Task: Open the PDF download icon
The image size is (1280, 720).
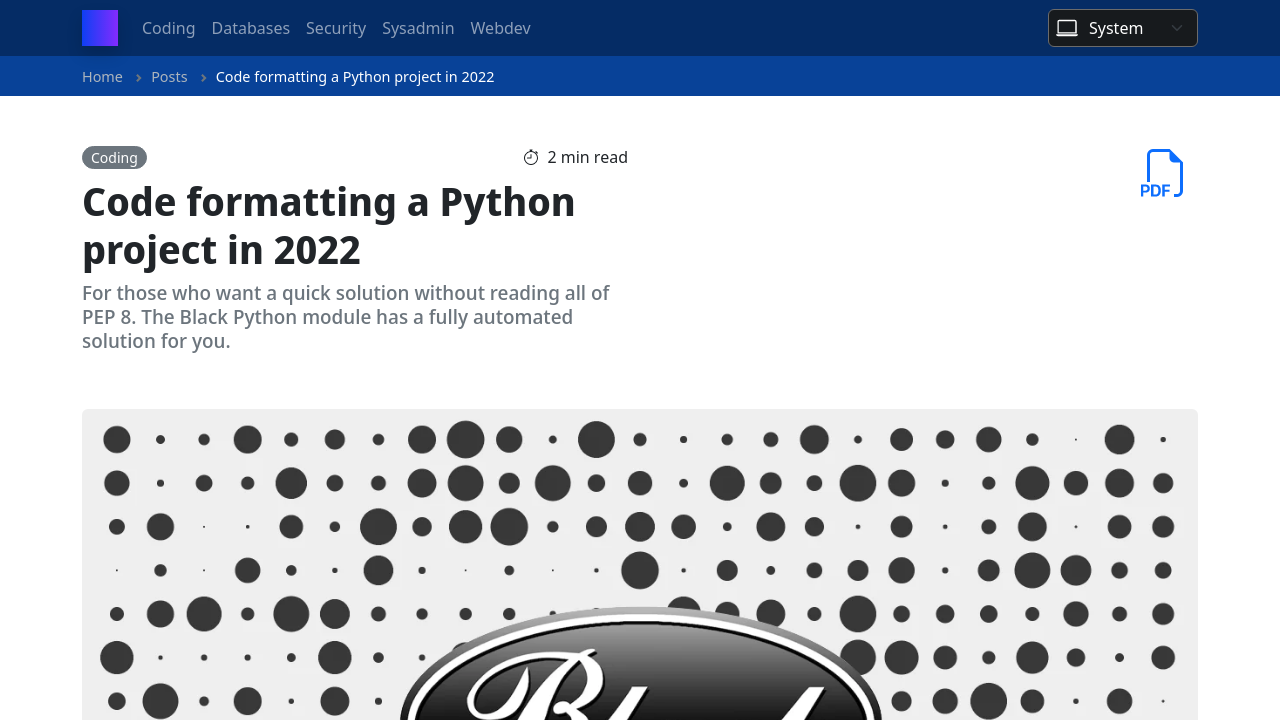Action: (1162, 172)
